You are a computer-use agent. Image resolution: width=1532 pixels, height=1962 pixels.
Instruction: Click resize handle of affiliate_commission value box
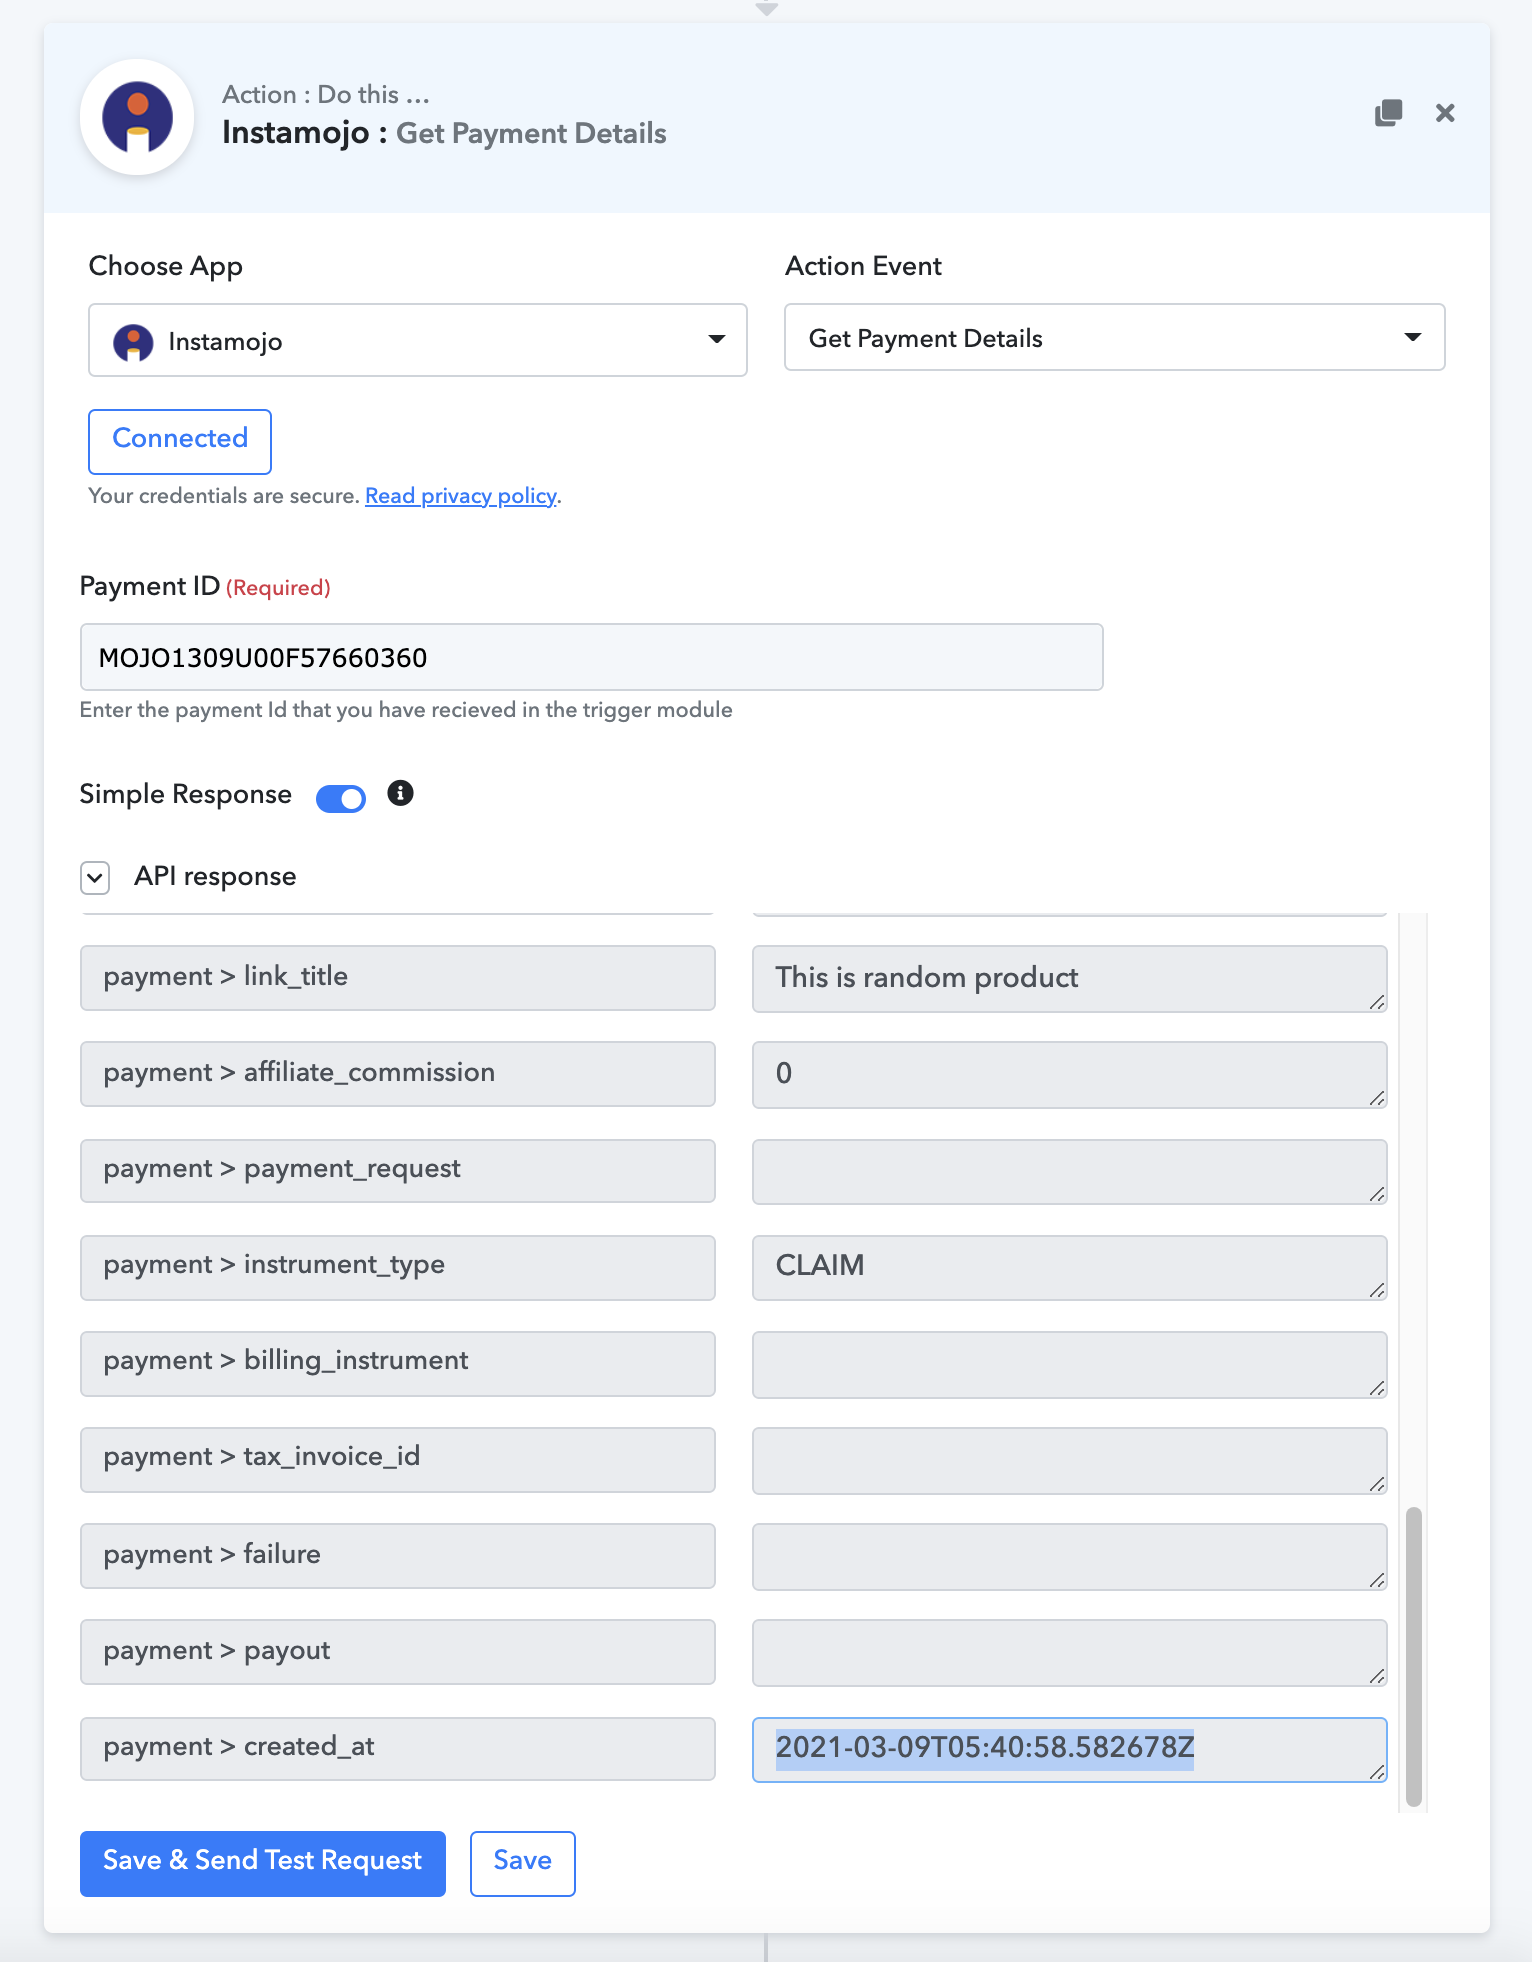[x=1377, y=1098]
